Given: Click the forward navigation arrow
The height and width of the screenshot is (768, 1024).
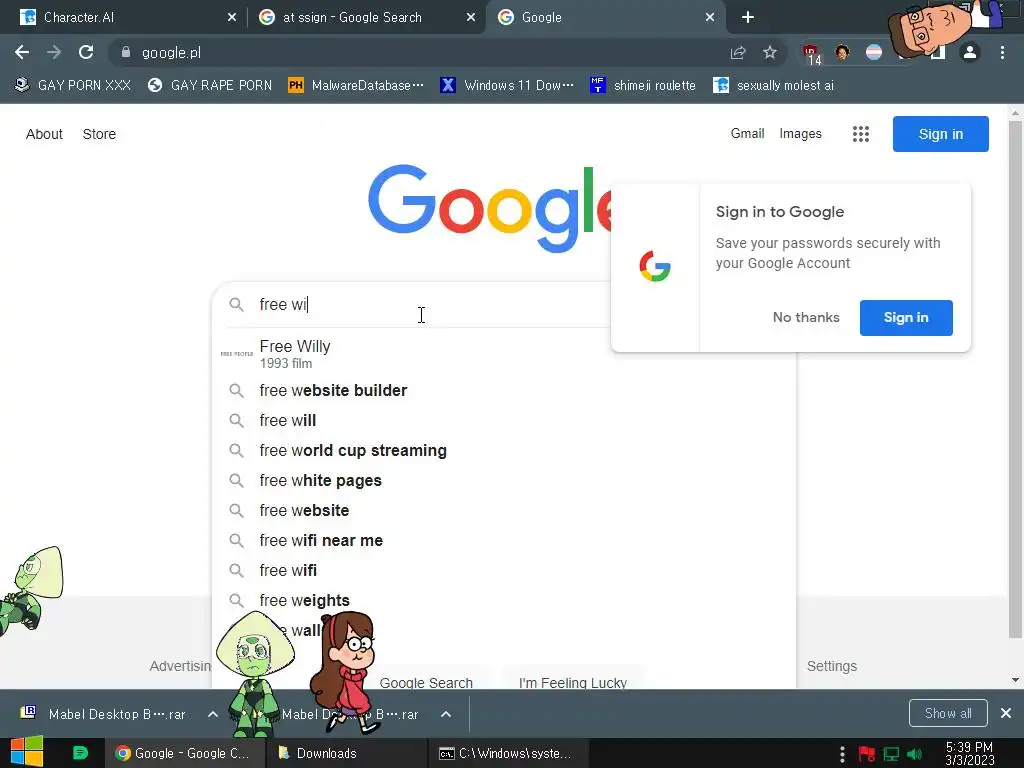Looking at the screenshot, I should 54,52.
